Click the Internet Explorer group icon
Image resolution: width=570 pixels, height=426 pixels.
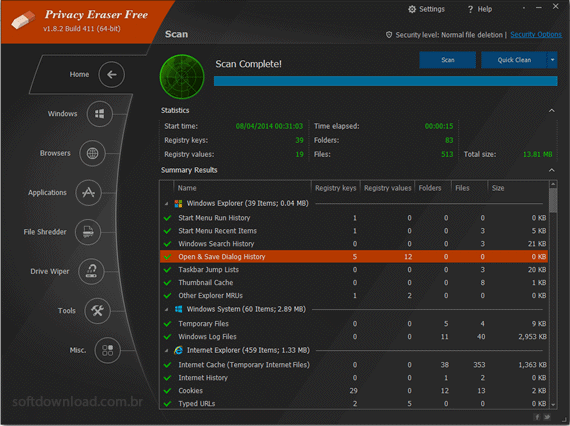[x=178, y=350]
